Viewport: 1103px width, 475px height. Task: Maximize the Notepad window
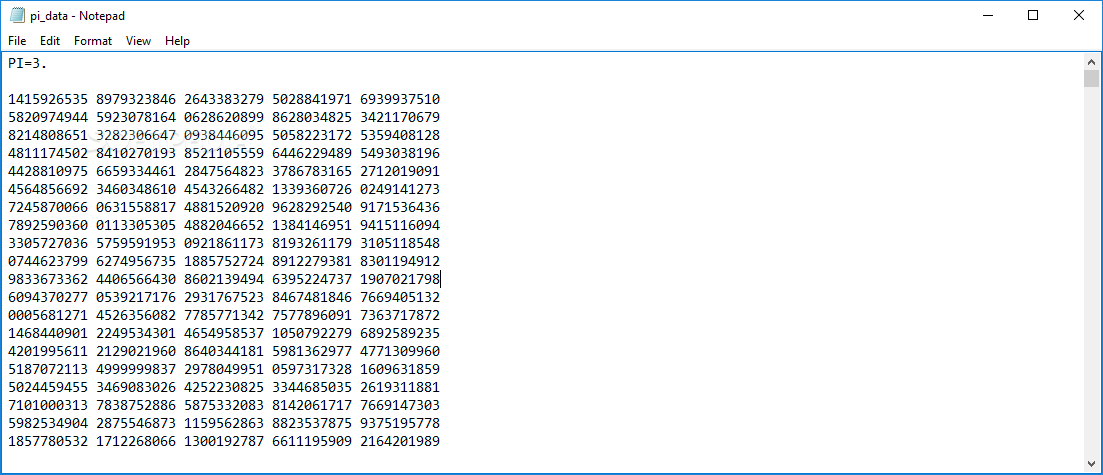coord(1033,15)
